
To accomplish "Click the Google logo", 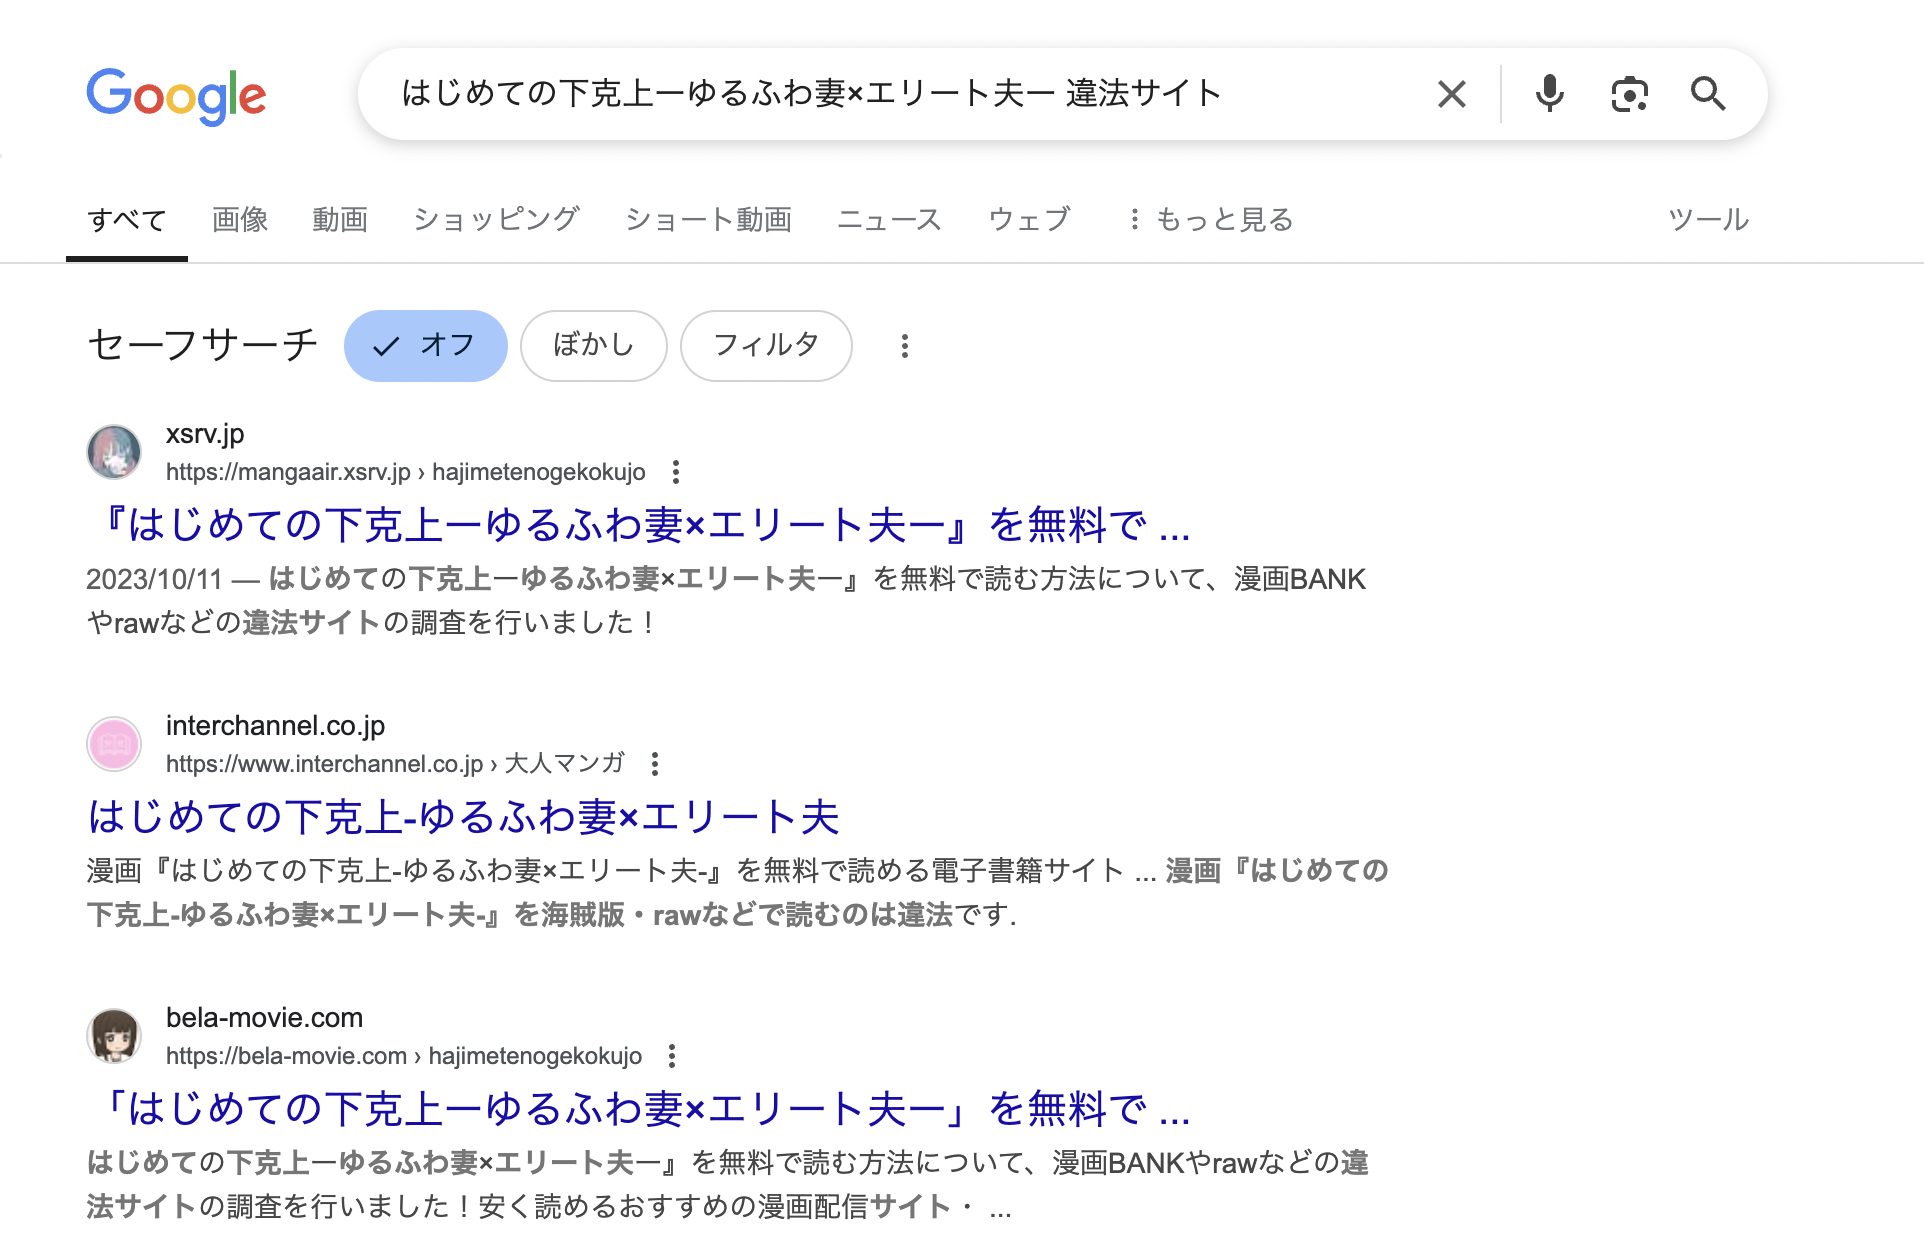I will [177, 95].
